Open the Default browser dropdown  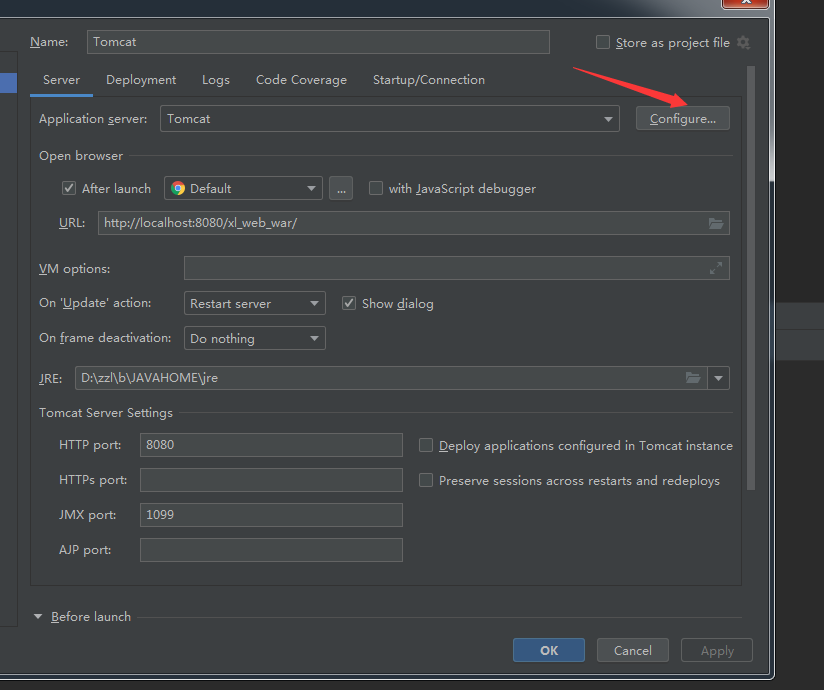(243, 188)
